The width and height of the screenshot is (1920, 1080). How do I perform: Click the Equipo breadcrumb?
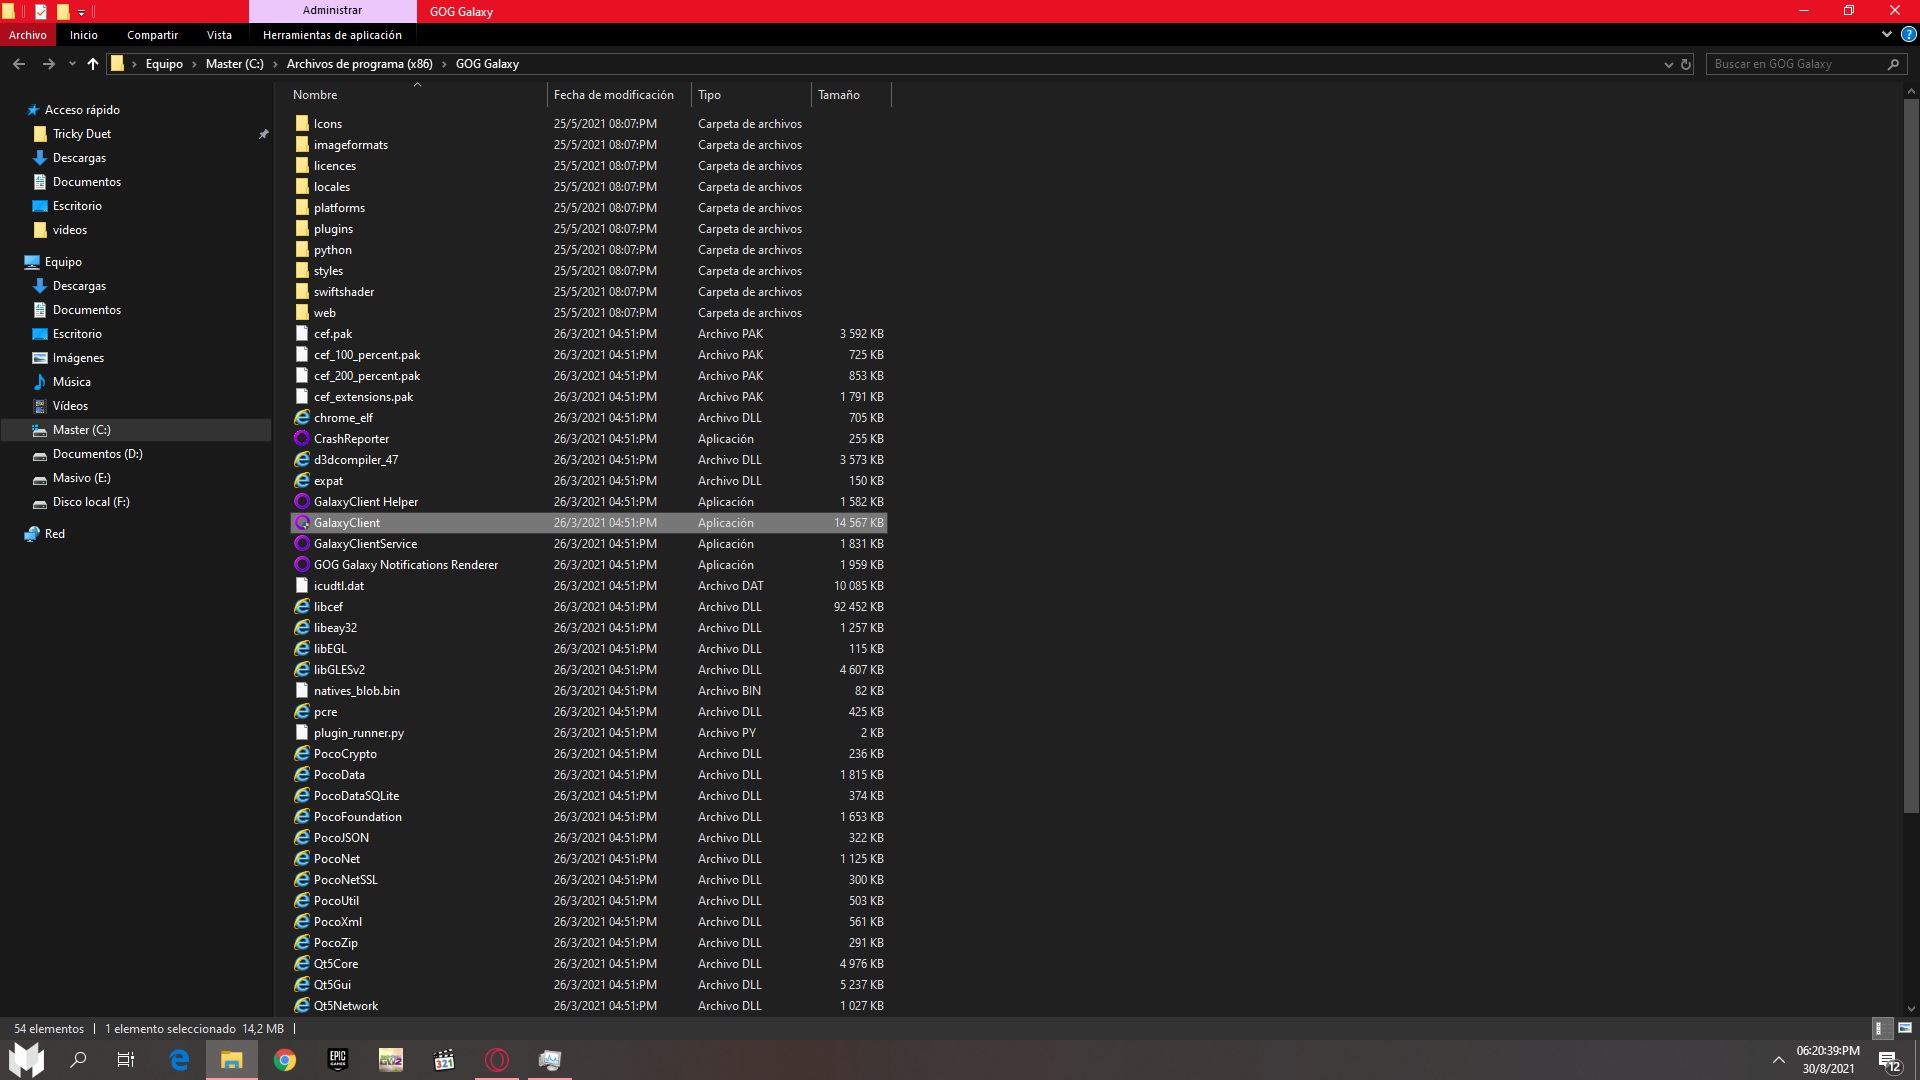click(164, 64)
